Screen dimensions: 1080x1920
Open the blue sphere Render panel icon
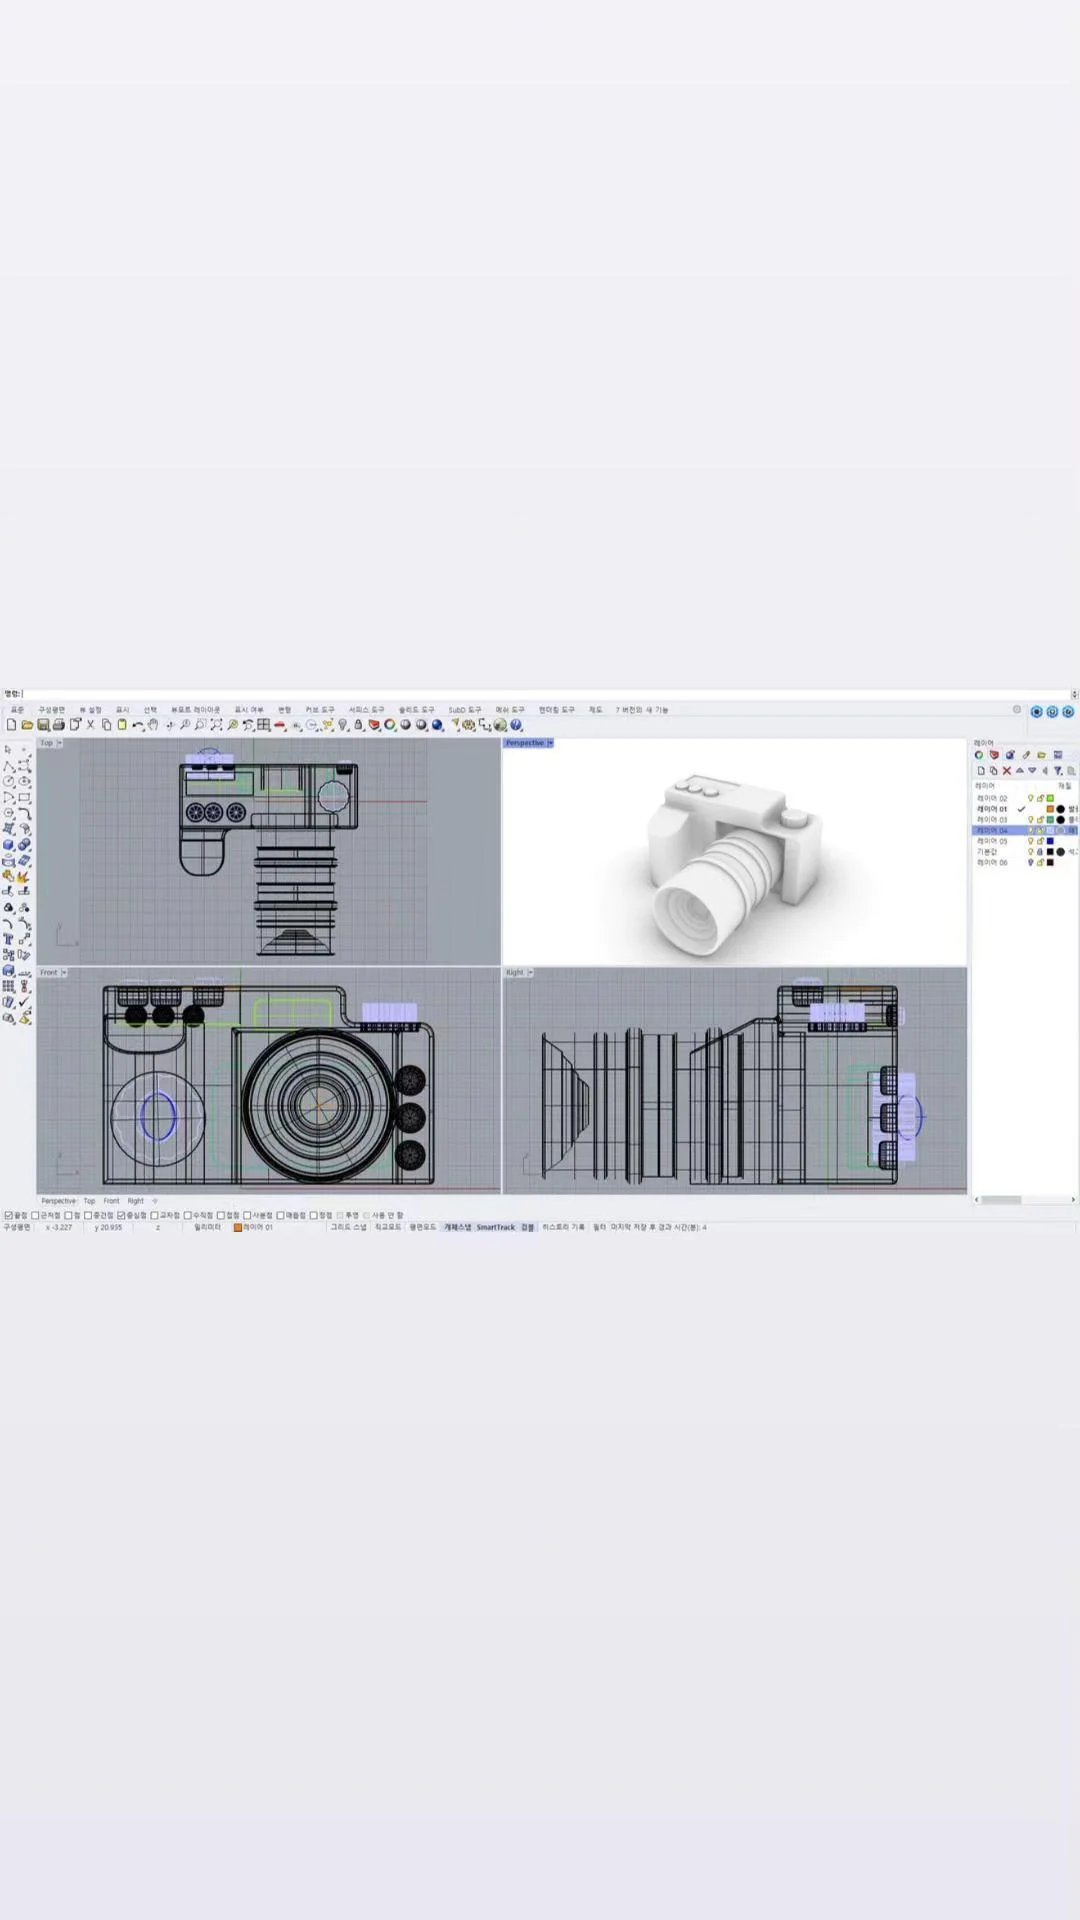pos(1010,755)
